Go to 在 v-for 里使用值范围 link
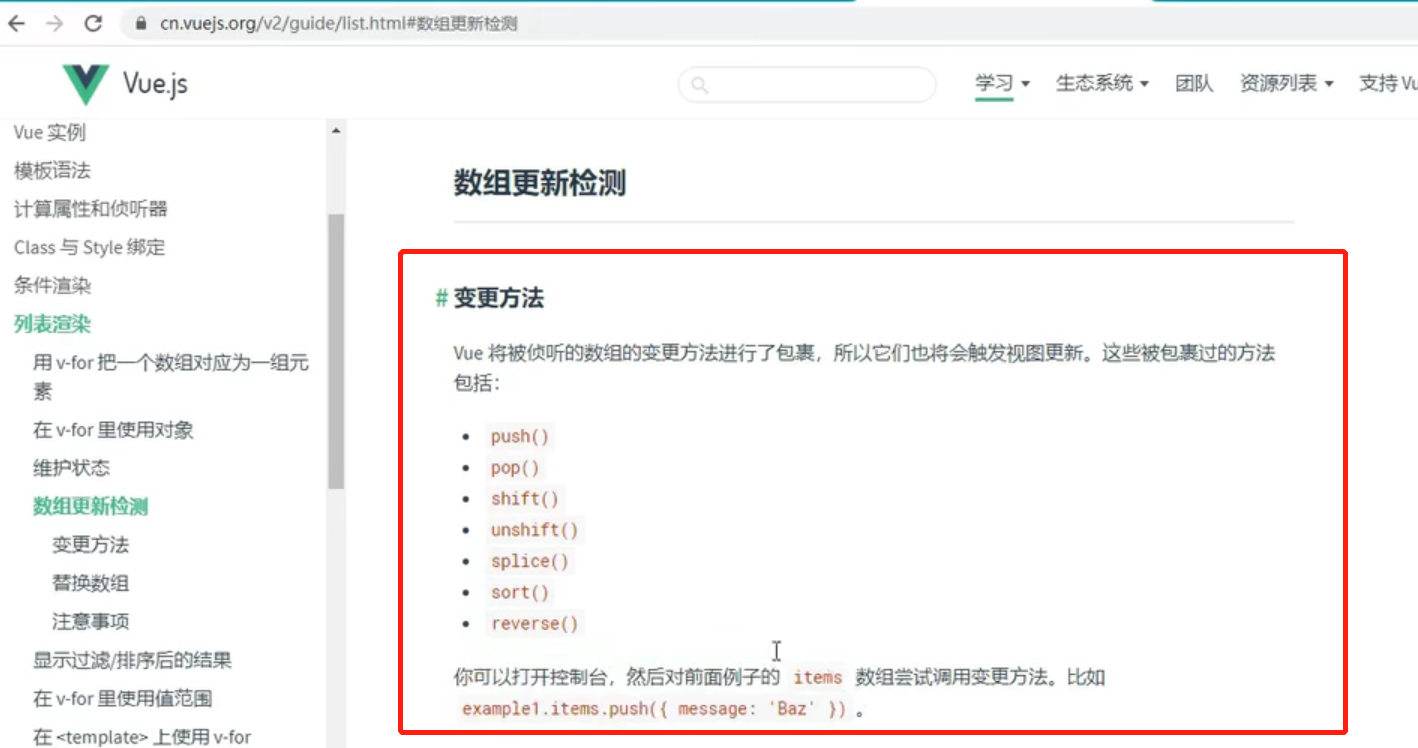The width and height of the screenshot is (1418, 748). click(x=122, y=698)
